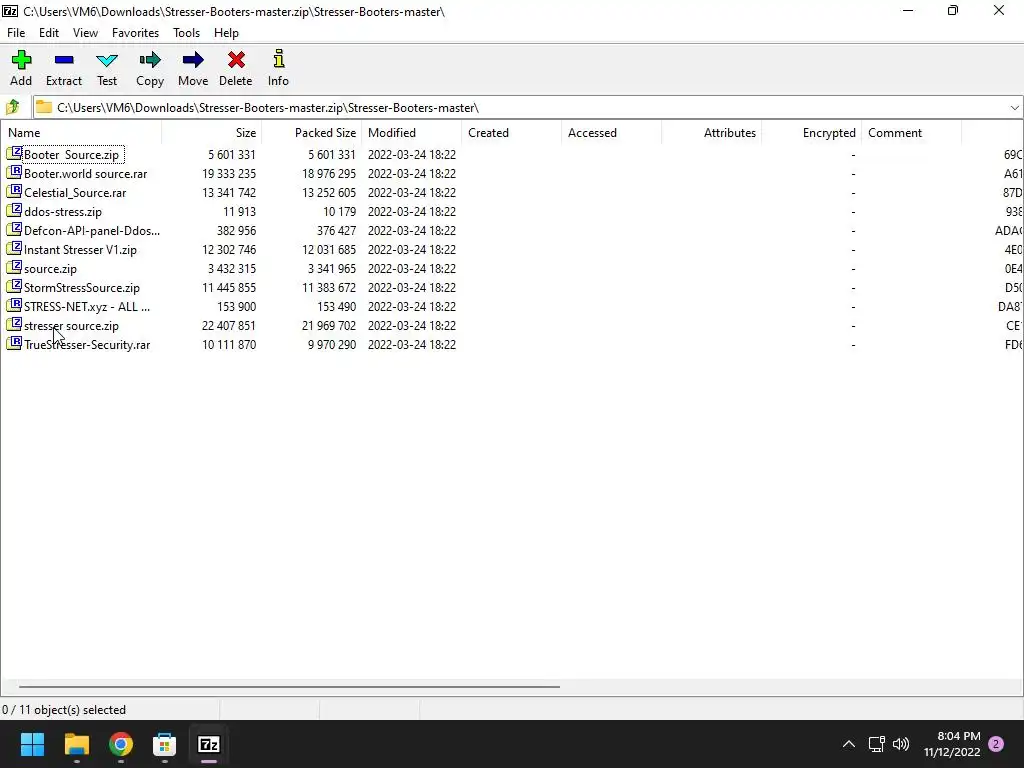Sort by Attributes column header

(x=711, y=133)
